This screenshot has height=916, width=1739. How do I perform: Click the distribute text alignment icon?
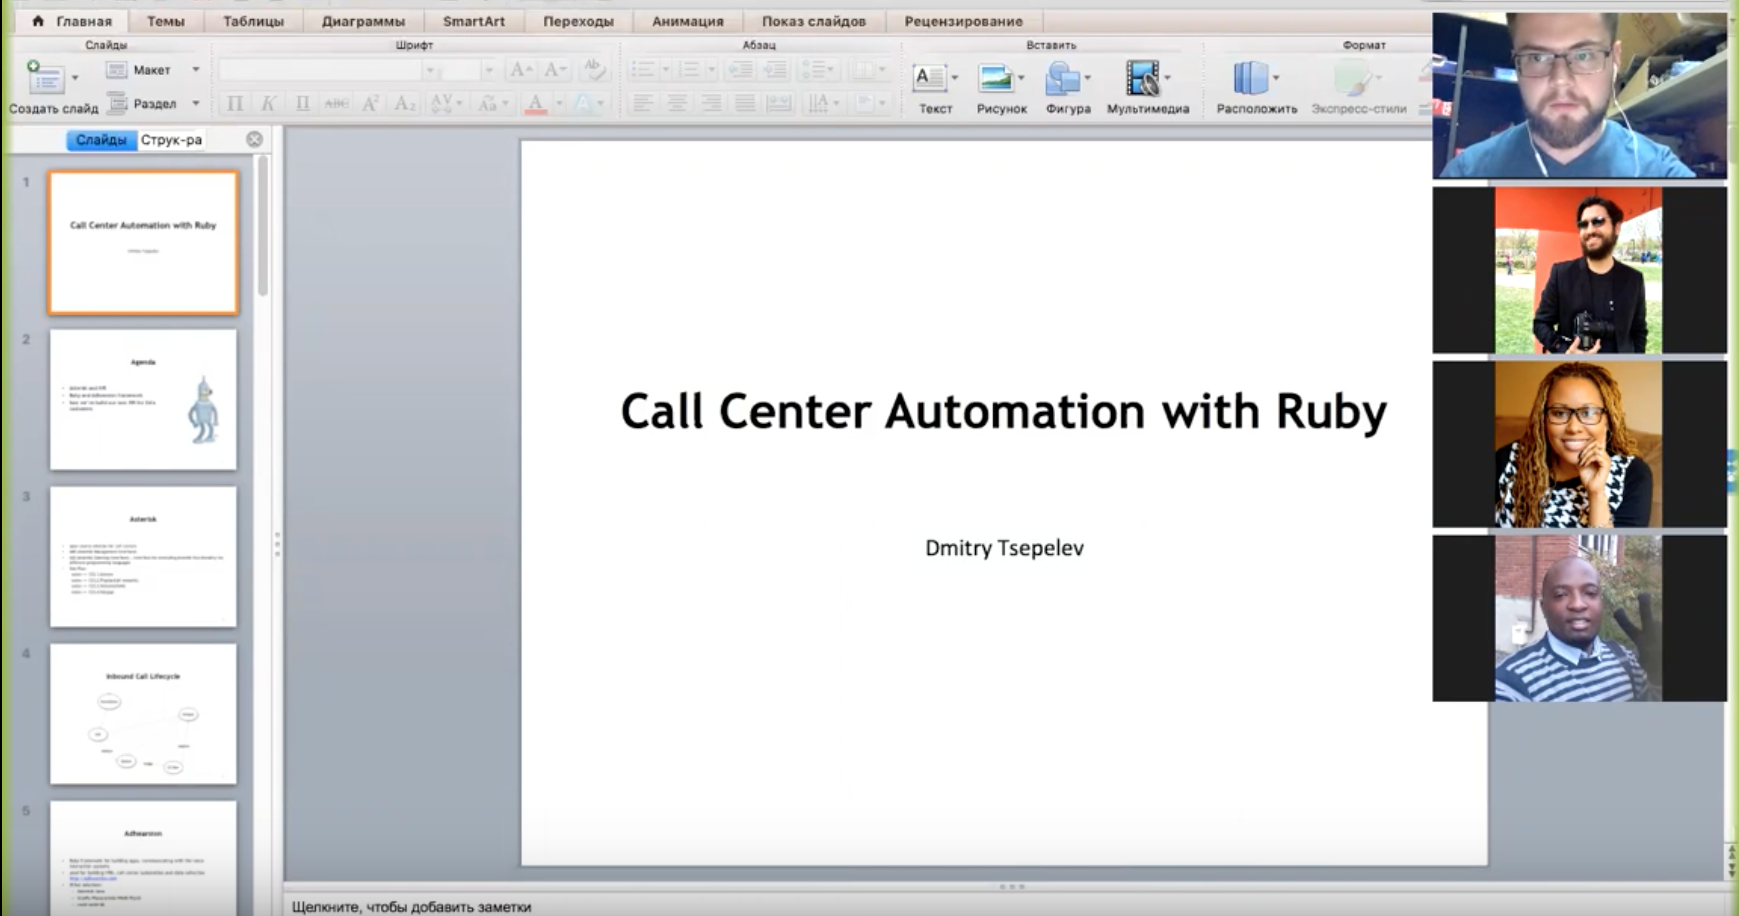coord(779,103)
